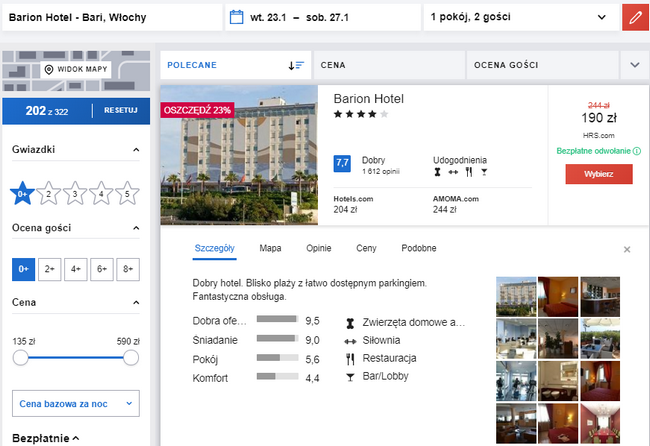Select the 5 star filter
Screen dimensions: 650x446
[127, 193]
